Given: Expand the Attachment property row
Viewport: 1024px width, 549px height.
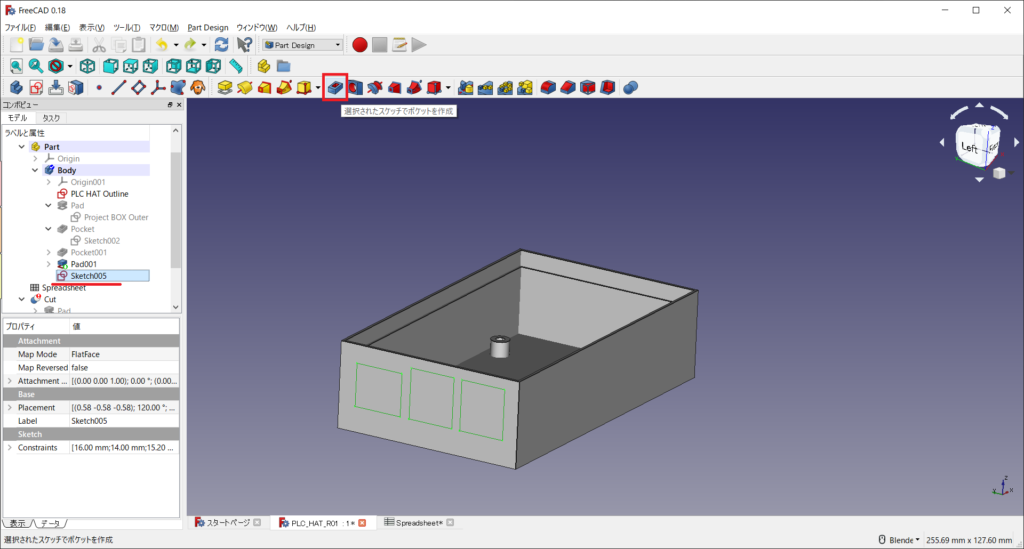Looking at the screenshot, I should [x=10, y=381].
